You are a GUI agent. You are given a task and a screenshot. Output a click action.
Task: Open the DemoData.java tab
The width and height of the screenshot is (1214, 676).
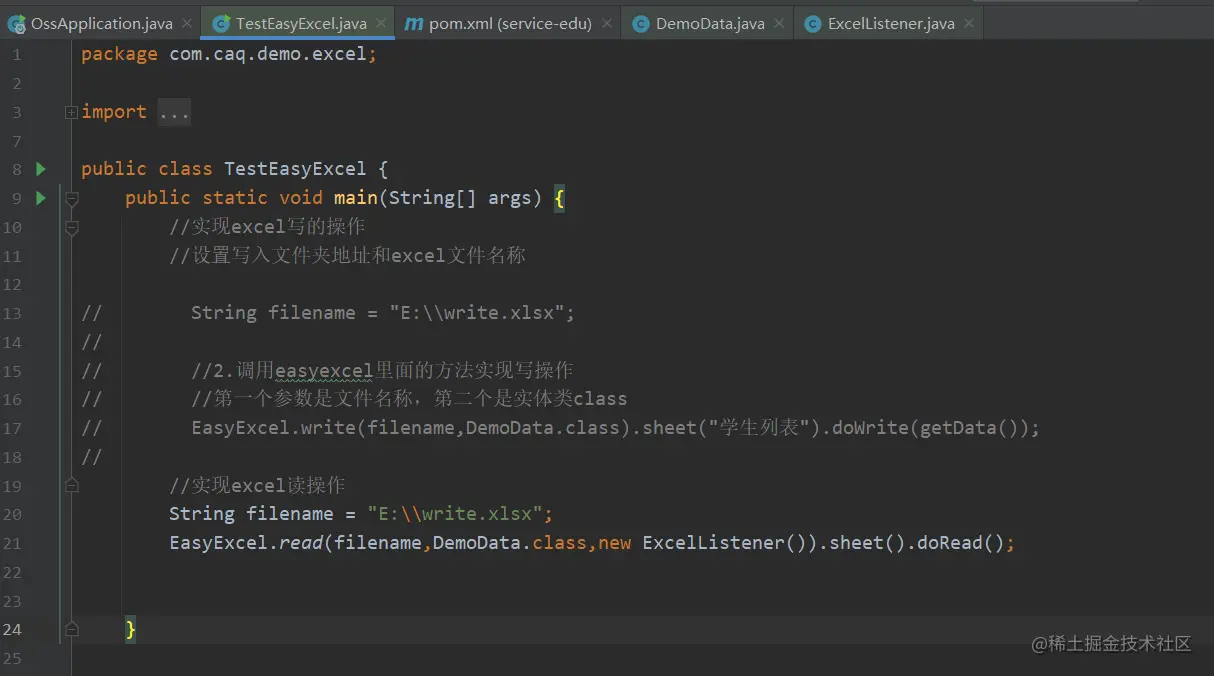tap(708, 23)
